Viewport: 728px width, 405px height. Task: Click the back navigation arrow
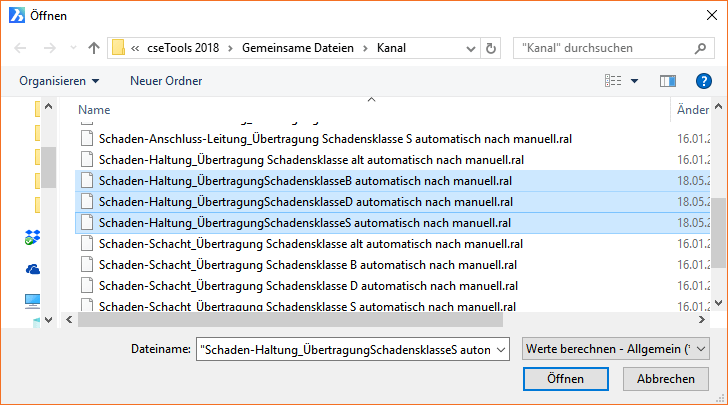21,48
